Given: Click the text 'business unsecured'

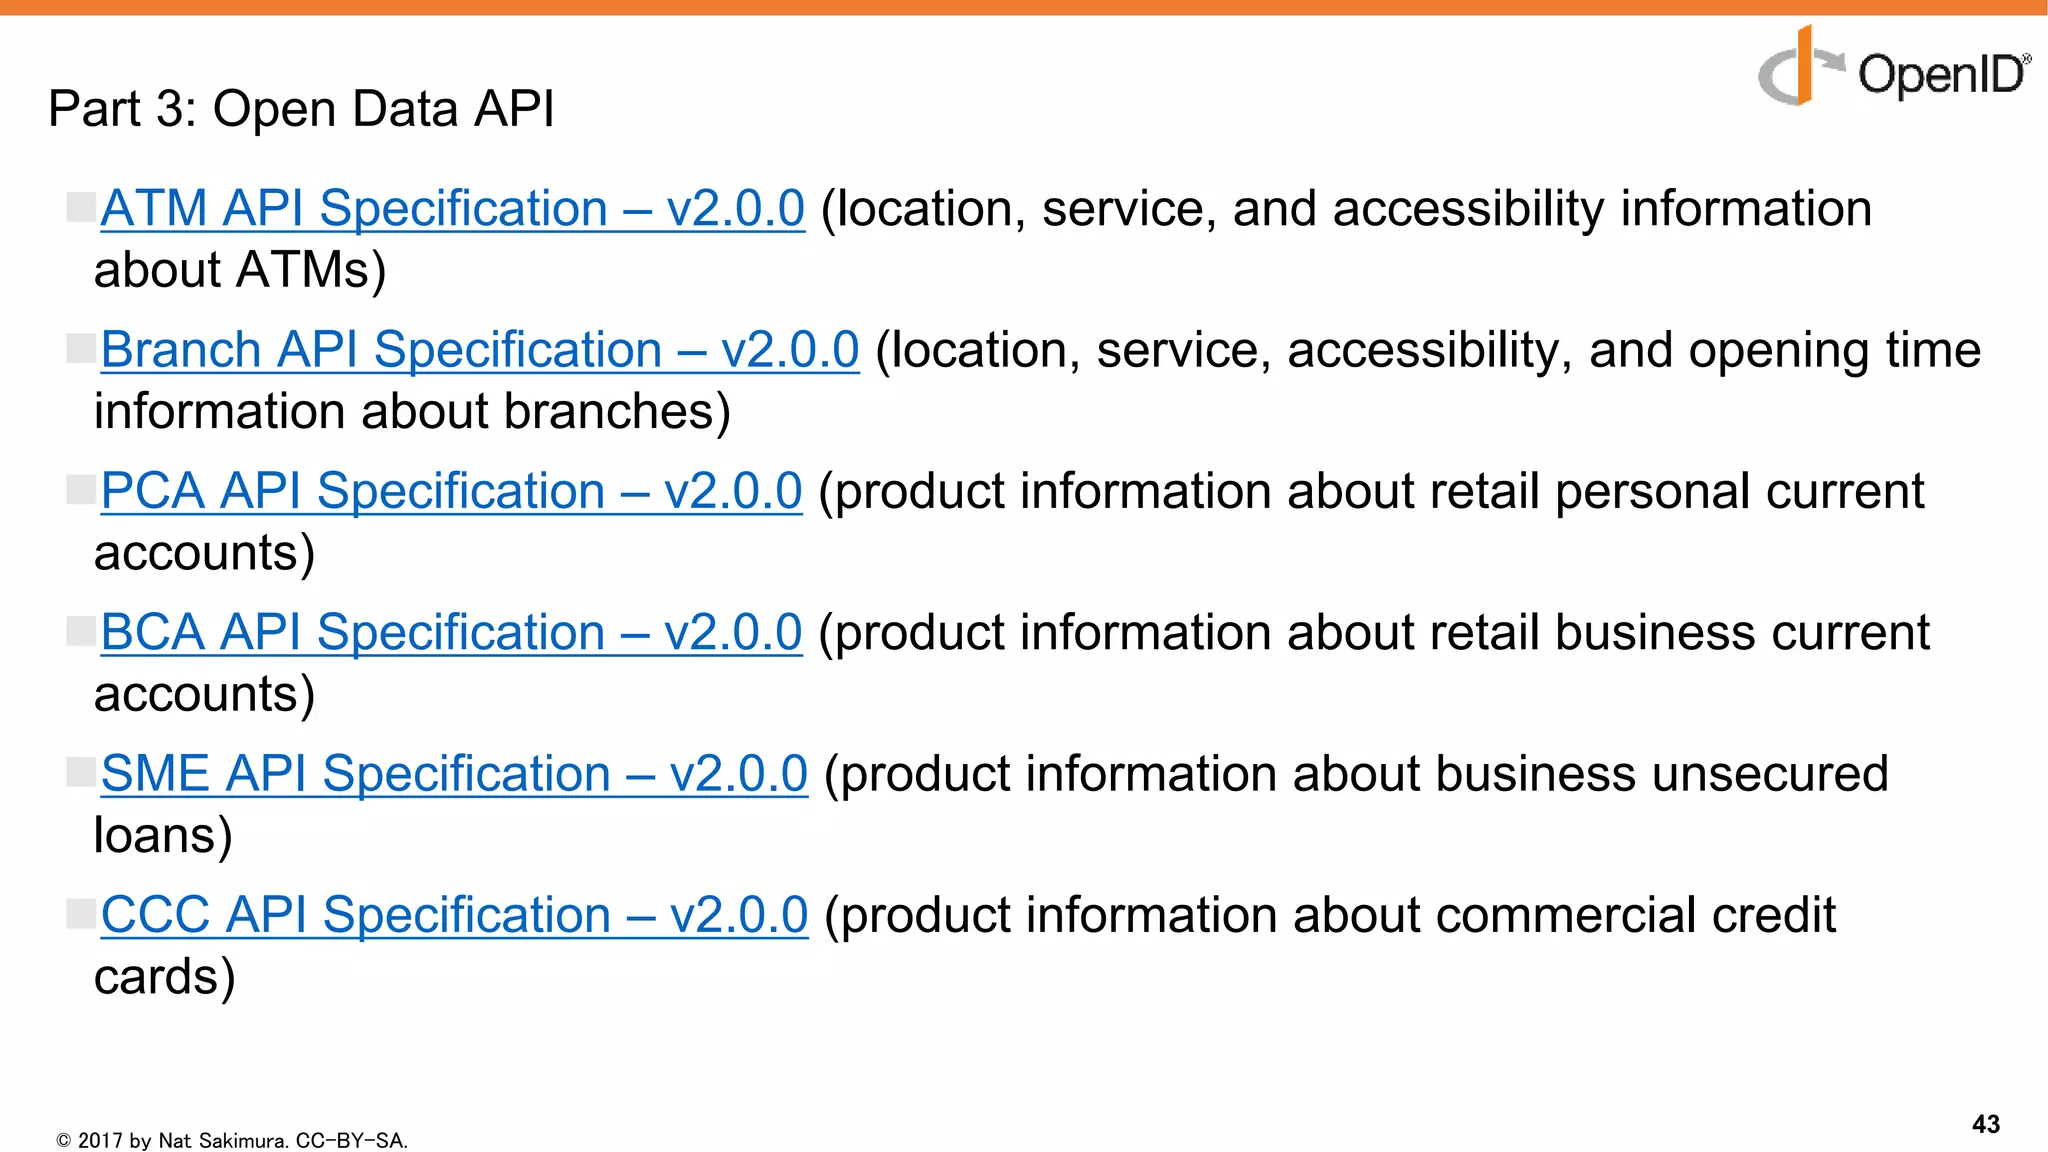Looking at the screenshot, I should coord(1662,774).
